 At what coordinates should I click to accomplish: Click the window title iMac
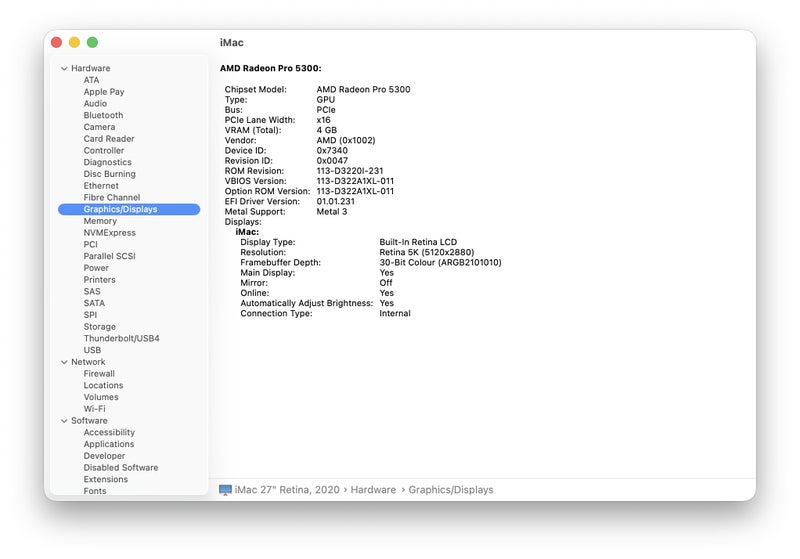point(232,43)
